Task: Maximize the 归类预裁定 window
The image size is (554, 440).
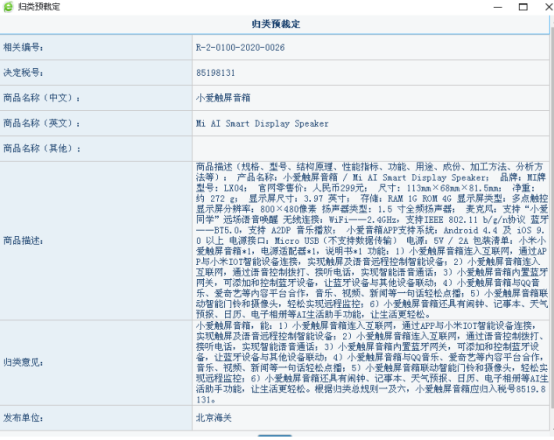Action: pos(523,7)
